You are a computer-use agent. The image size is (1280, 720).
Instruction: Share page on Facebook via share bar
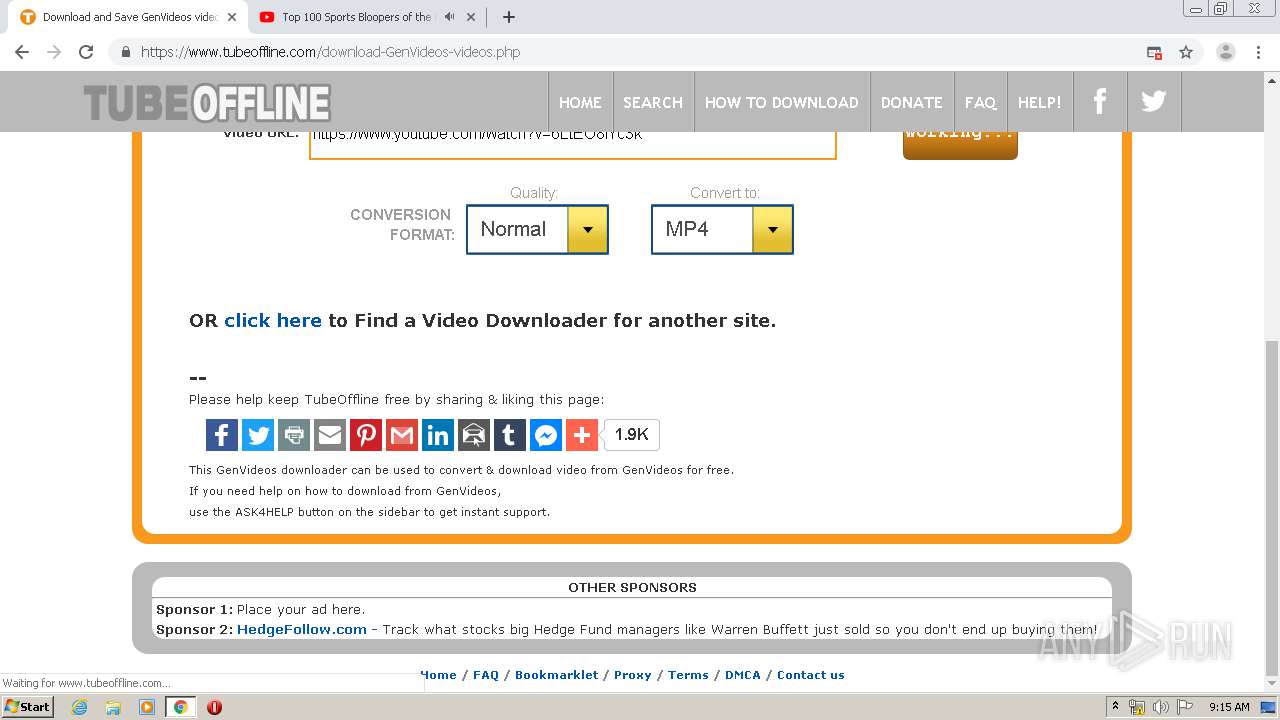[x=222, y=435]
